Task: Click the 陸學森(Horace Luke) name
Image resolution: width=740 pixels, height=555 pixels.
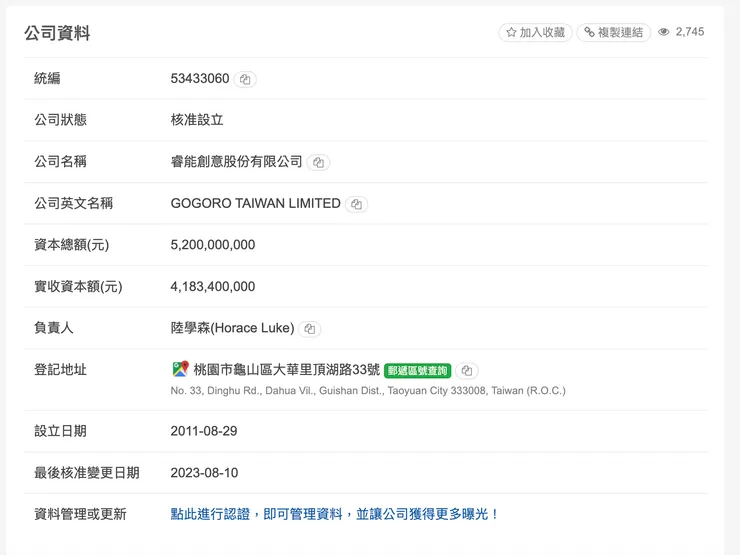Action: [x=232, y=328]
